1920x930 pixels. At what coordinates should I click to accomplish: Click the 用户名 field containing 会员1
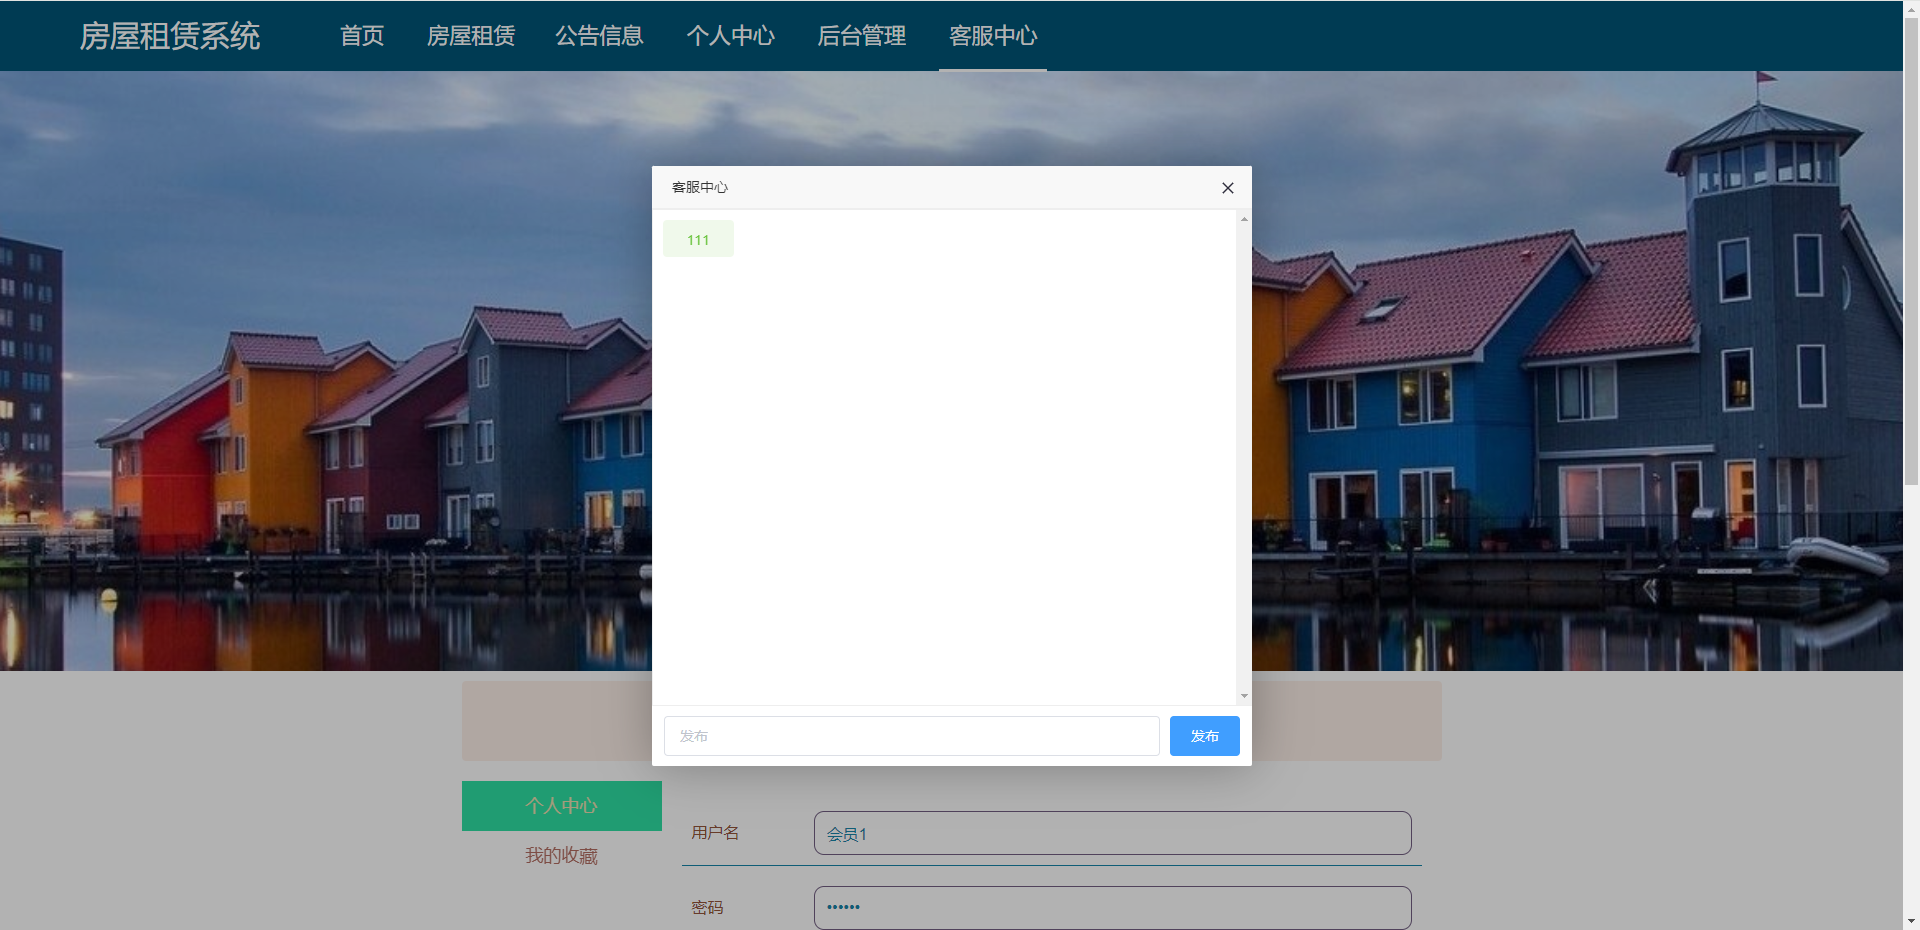click(x=1112, y=834)
